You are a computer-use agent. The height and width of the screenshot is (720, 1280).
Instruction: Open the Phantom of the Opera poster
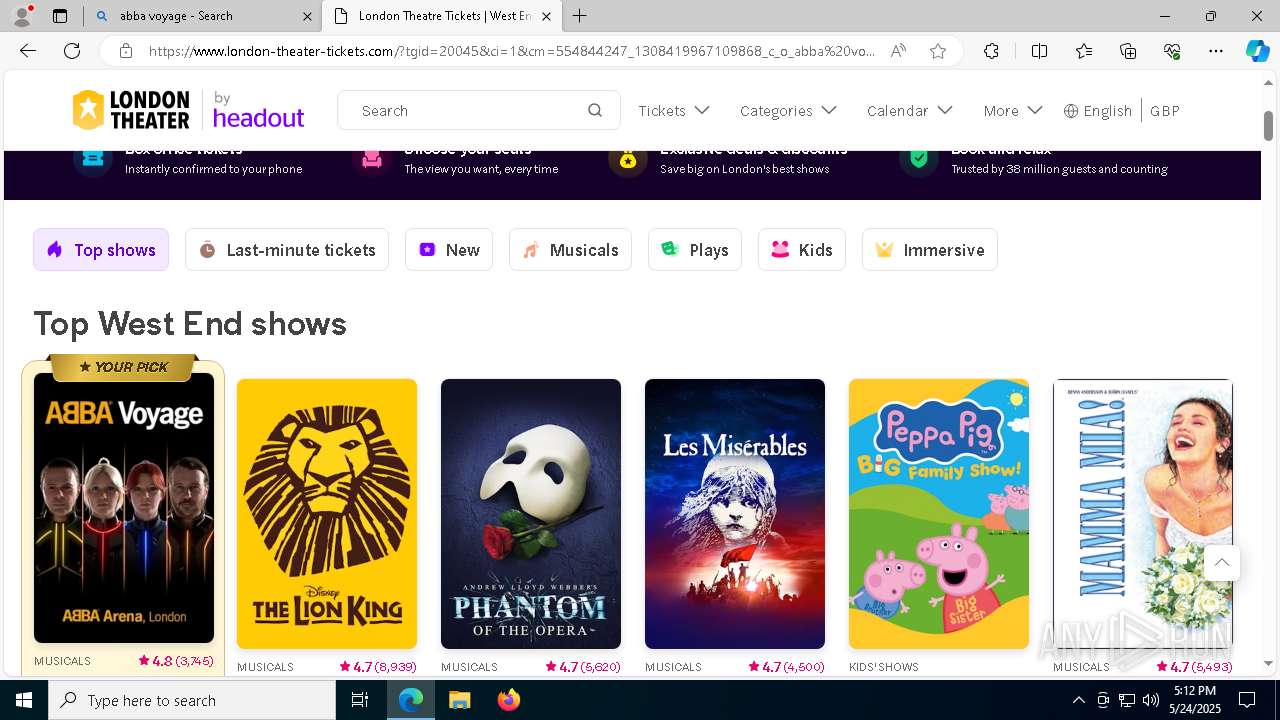[x=531, y=514]
